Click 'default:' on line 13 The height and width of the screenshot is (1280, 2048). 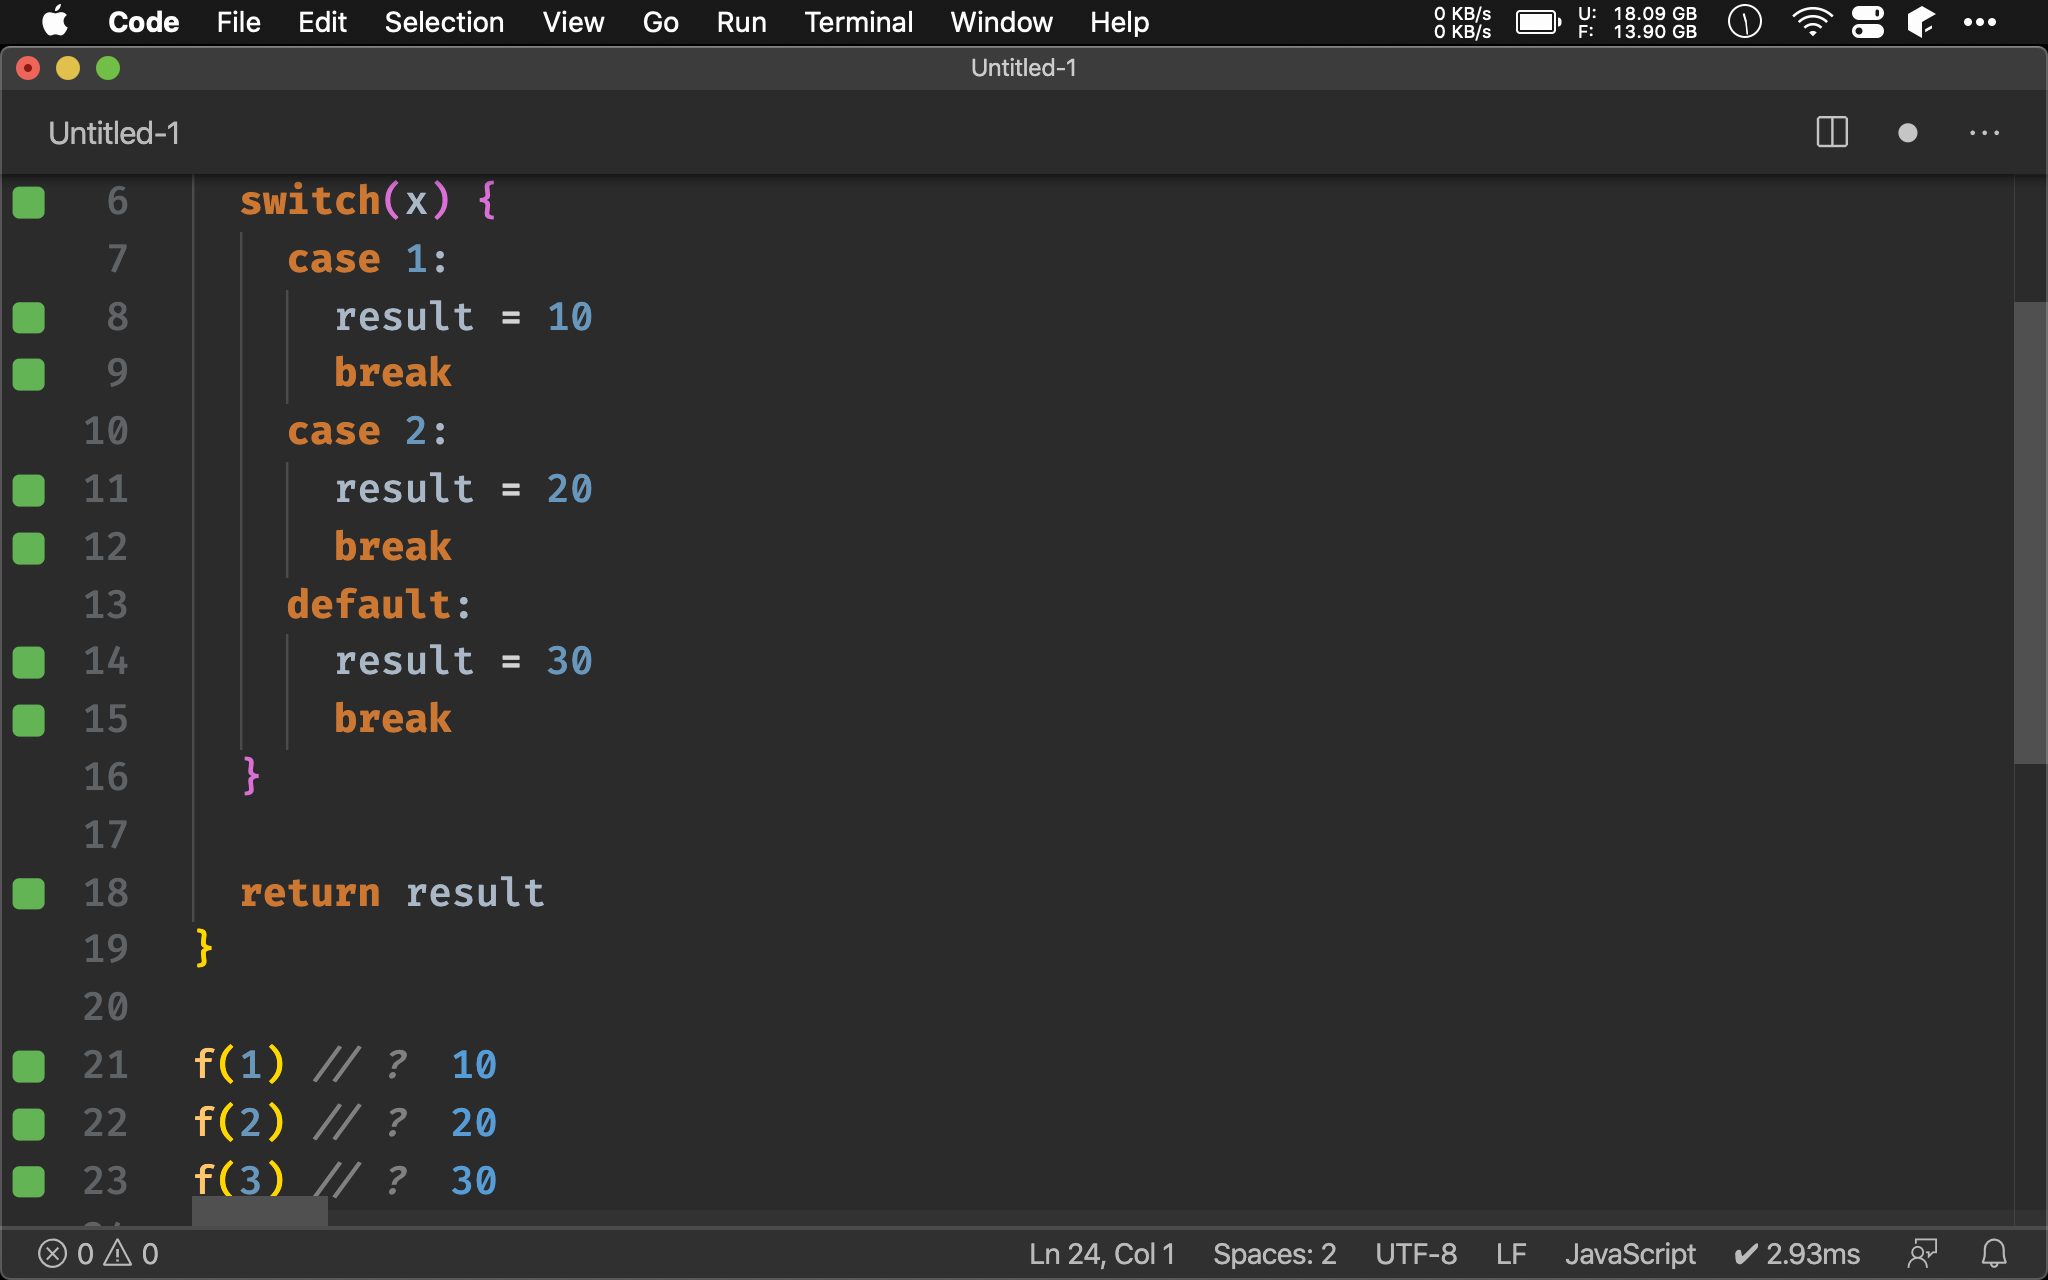tap(378, 604)
